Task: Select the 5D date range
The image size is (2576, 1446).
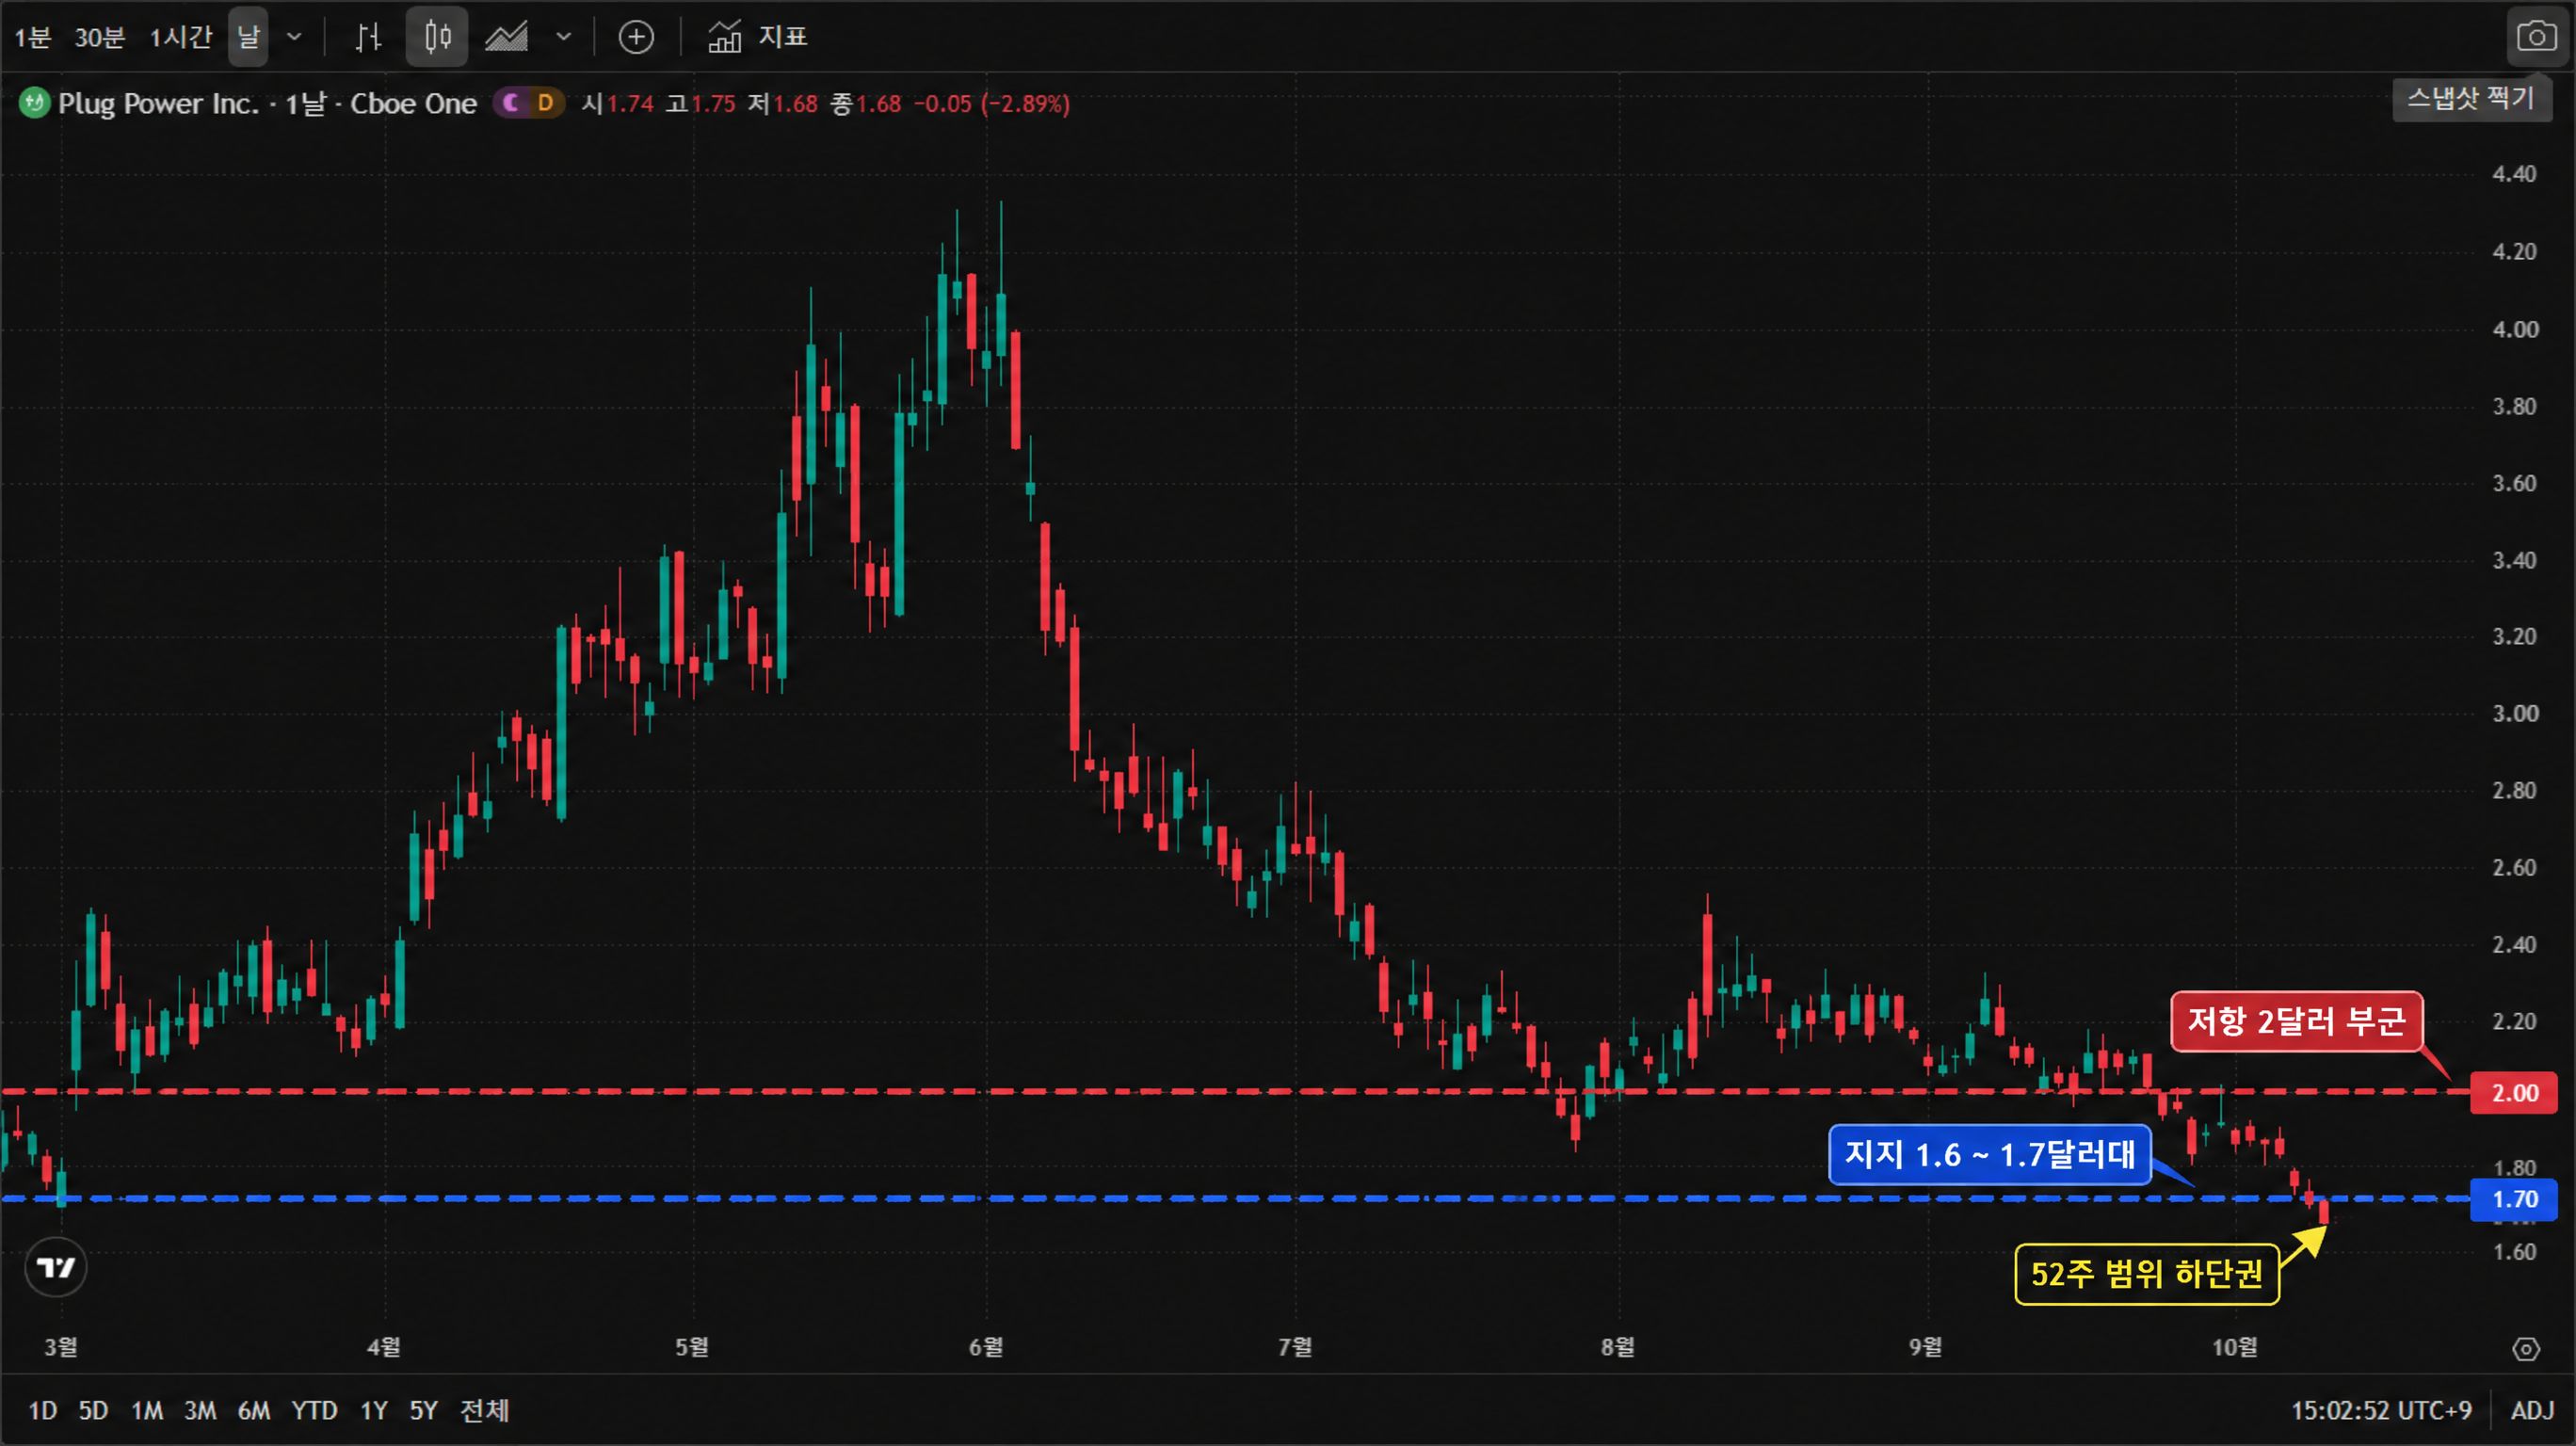Action: 93,1411
